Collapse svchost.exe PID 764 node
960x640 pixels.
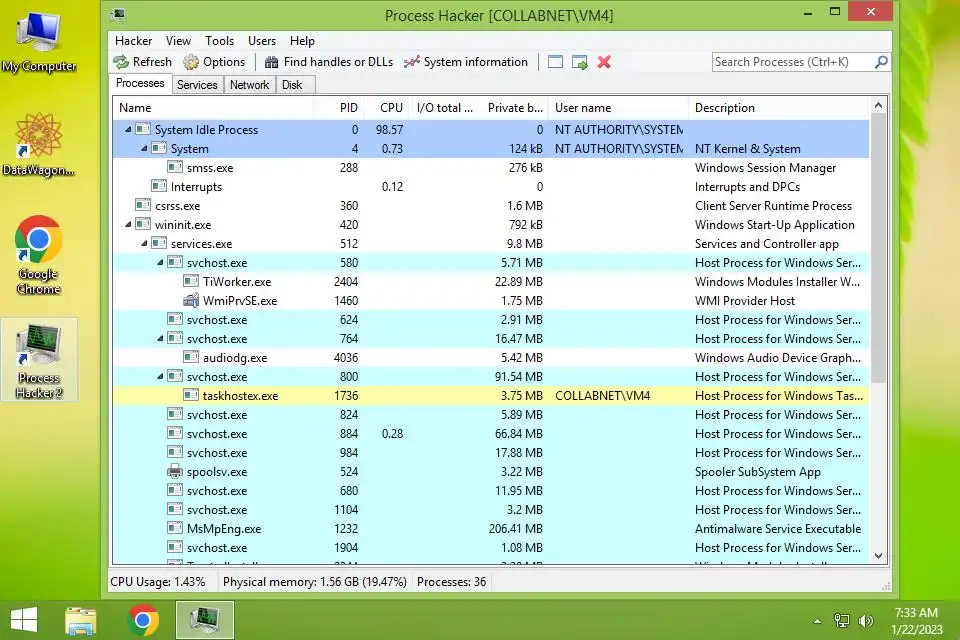pos(160,338)
